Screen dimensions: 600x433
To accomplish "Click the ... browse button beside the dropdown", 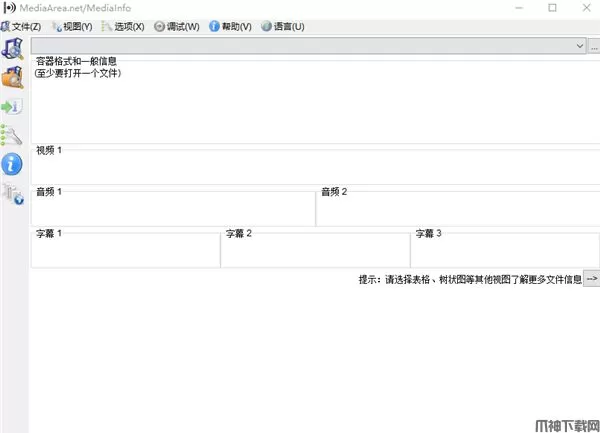I will pyautogui.click(x=594, y=46).
